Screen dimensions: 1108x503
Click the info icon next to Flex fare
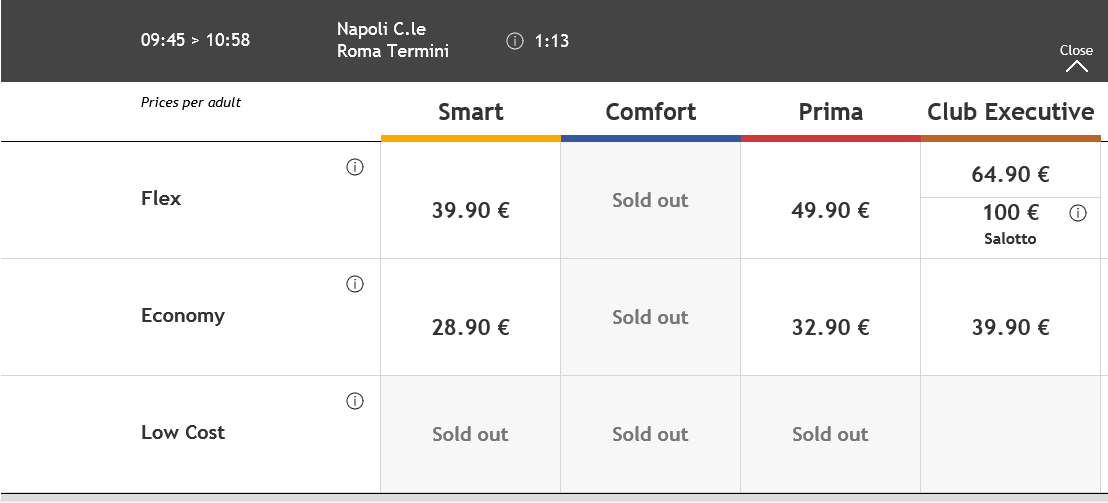[355, 167]
